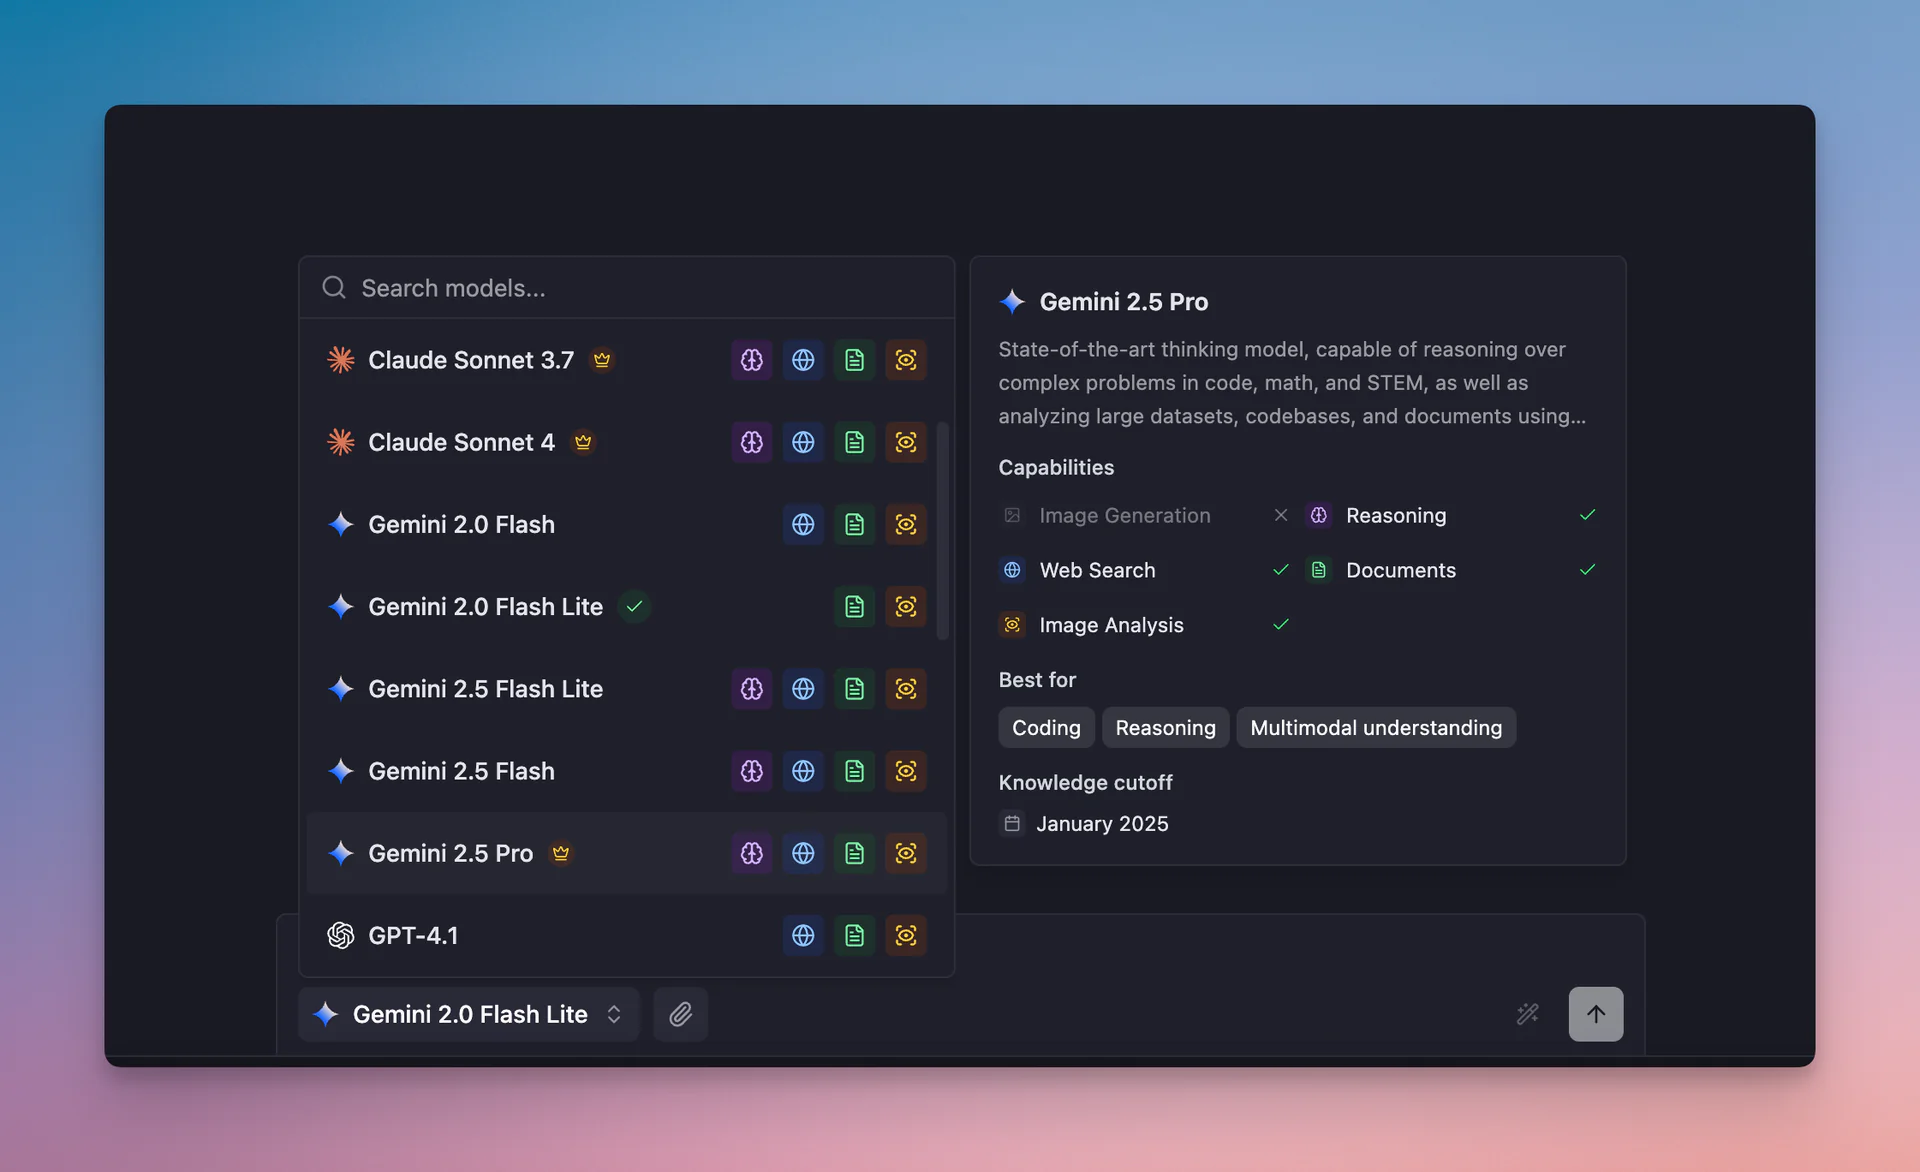
Task: Click the Reasoning tag under Best for
Action: tap(1165, 727)
